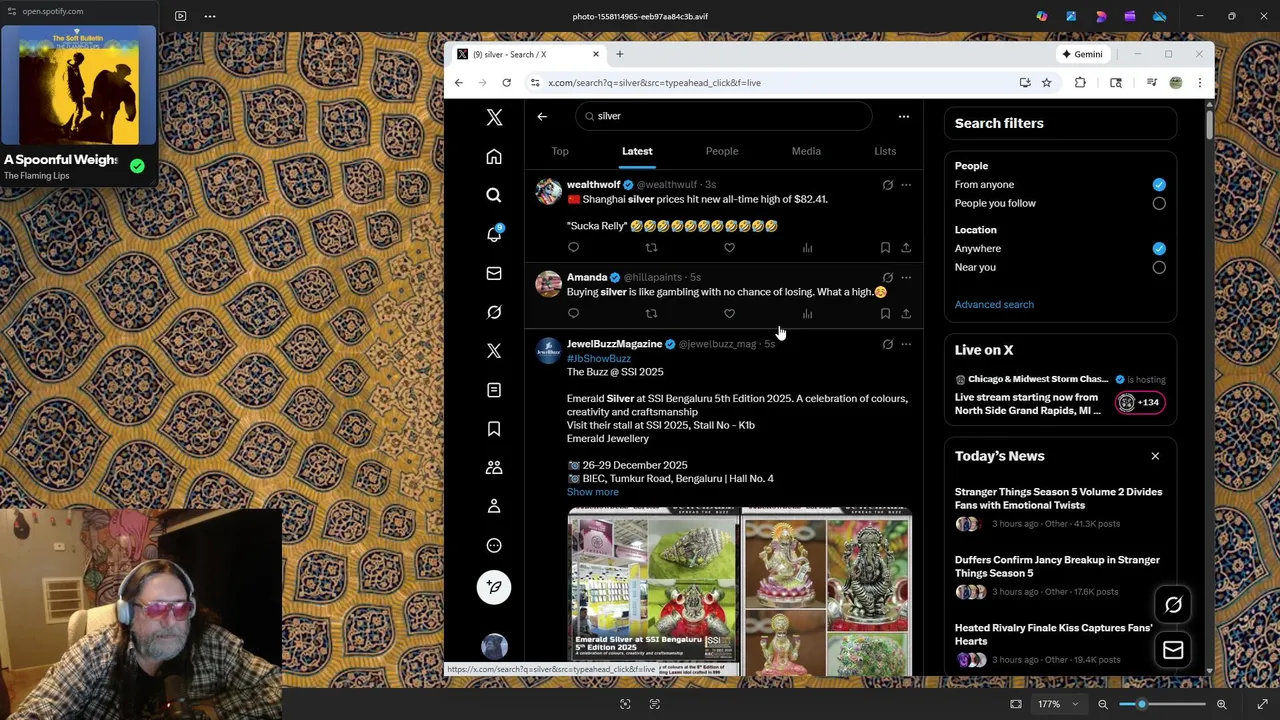Share wealthwolf's Shanghai silver post
1280x720 pixels.
coord(906,248)
